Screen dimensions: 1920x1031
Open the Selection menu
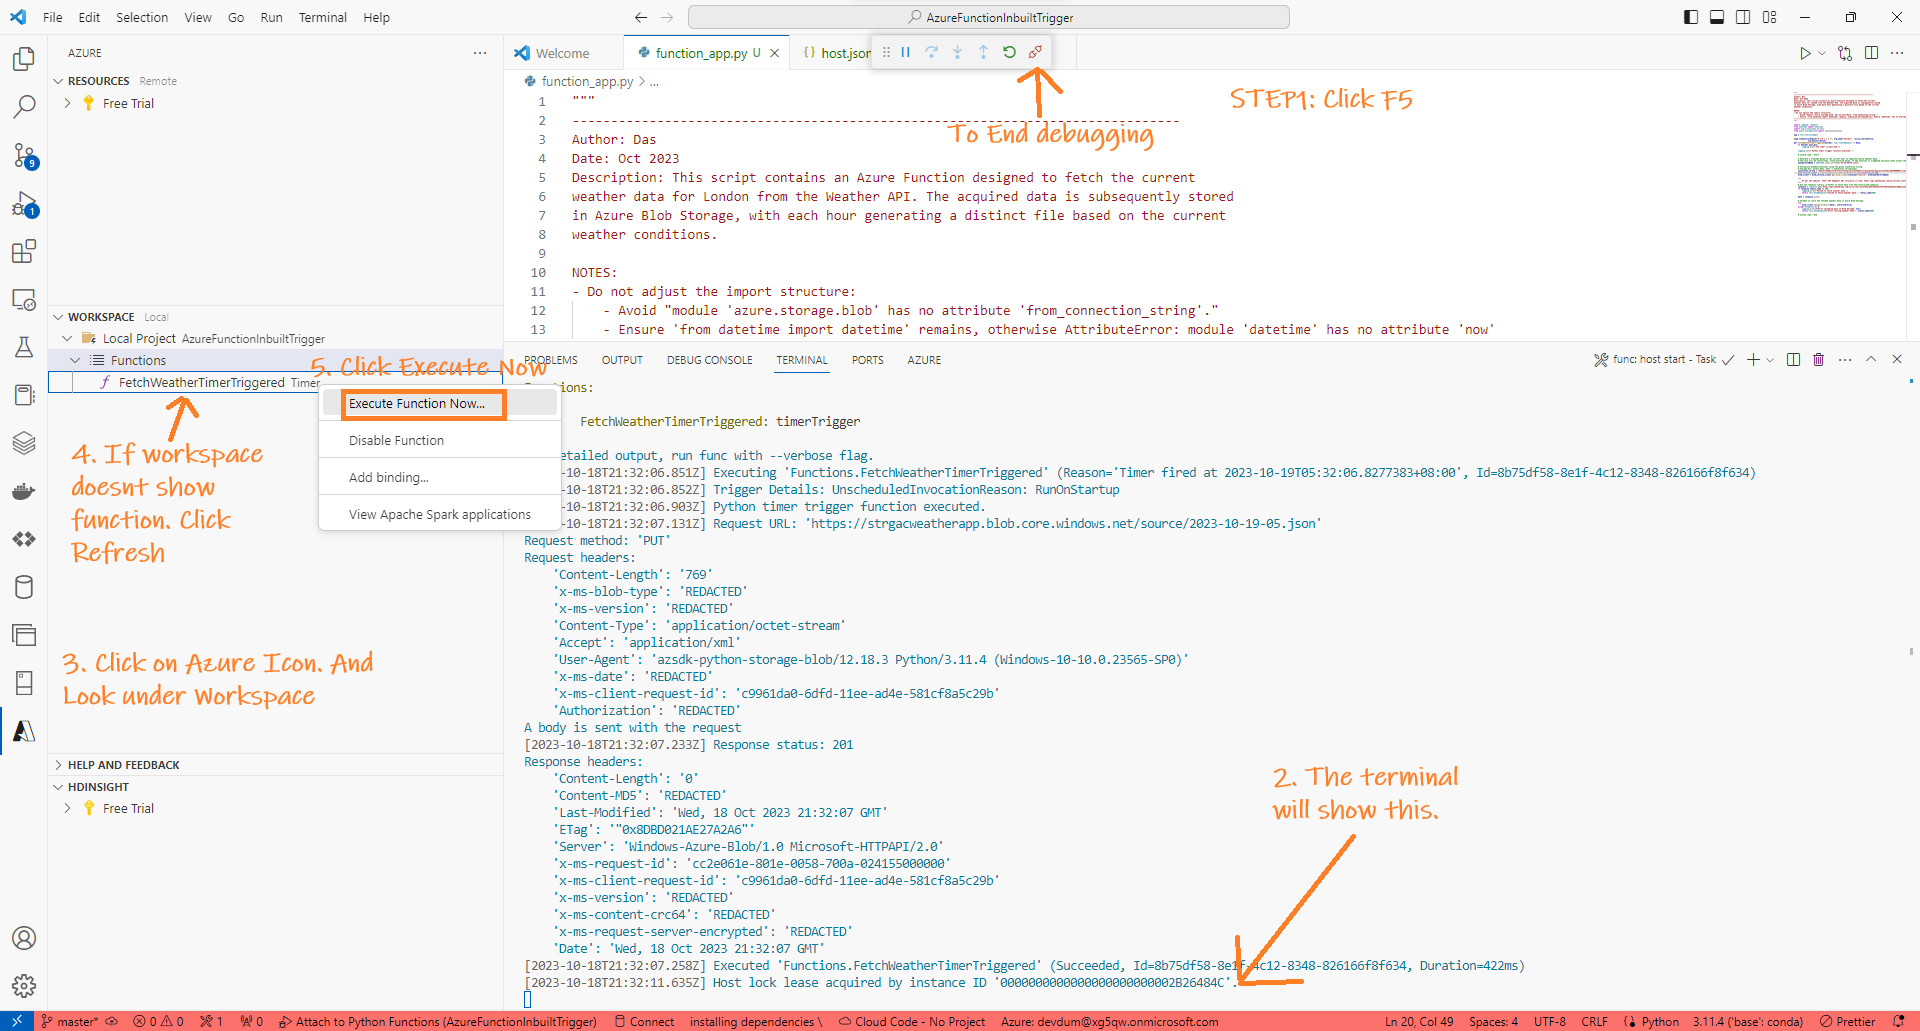tap(142, 17)
